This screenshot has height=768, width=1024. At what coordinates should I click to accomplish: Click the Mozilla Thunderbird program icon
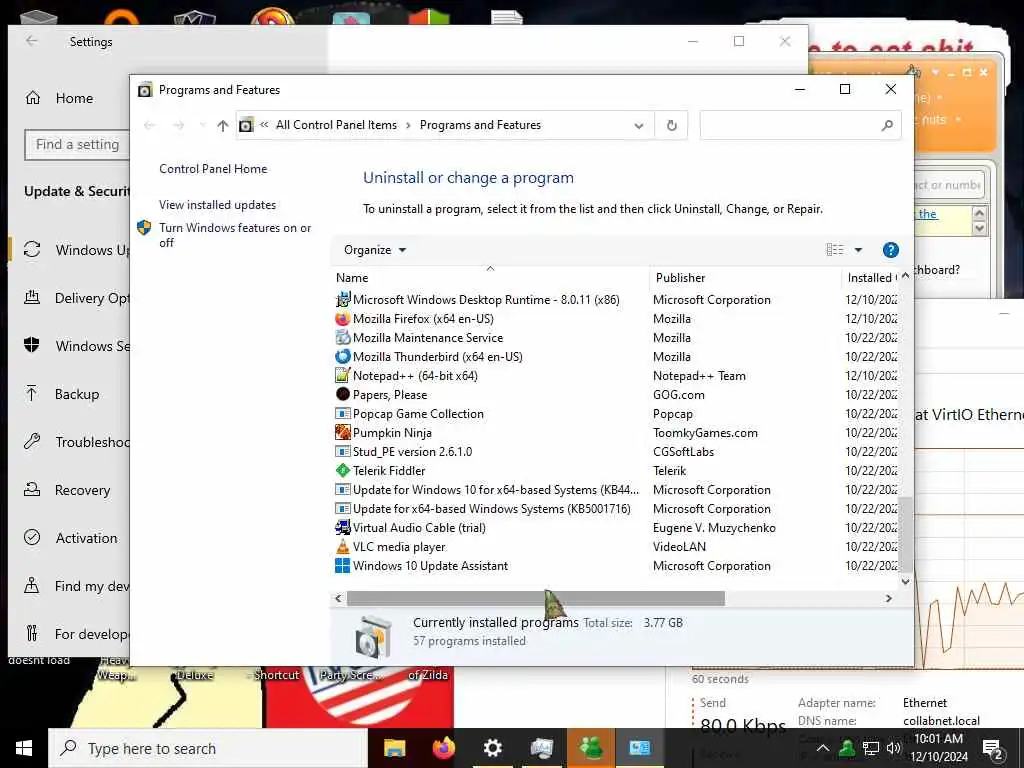pyautogui.click(x=342, y=357)
